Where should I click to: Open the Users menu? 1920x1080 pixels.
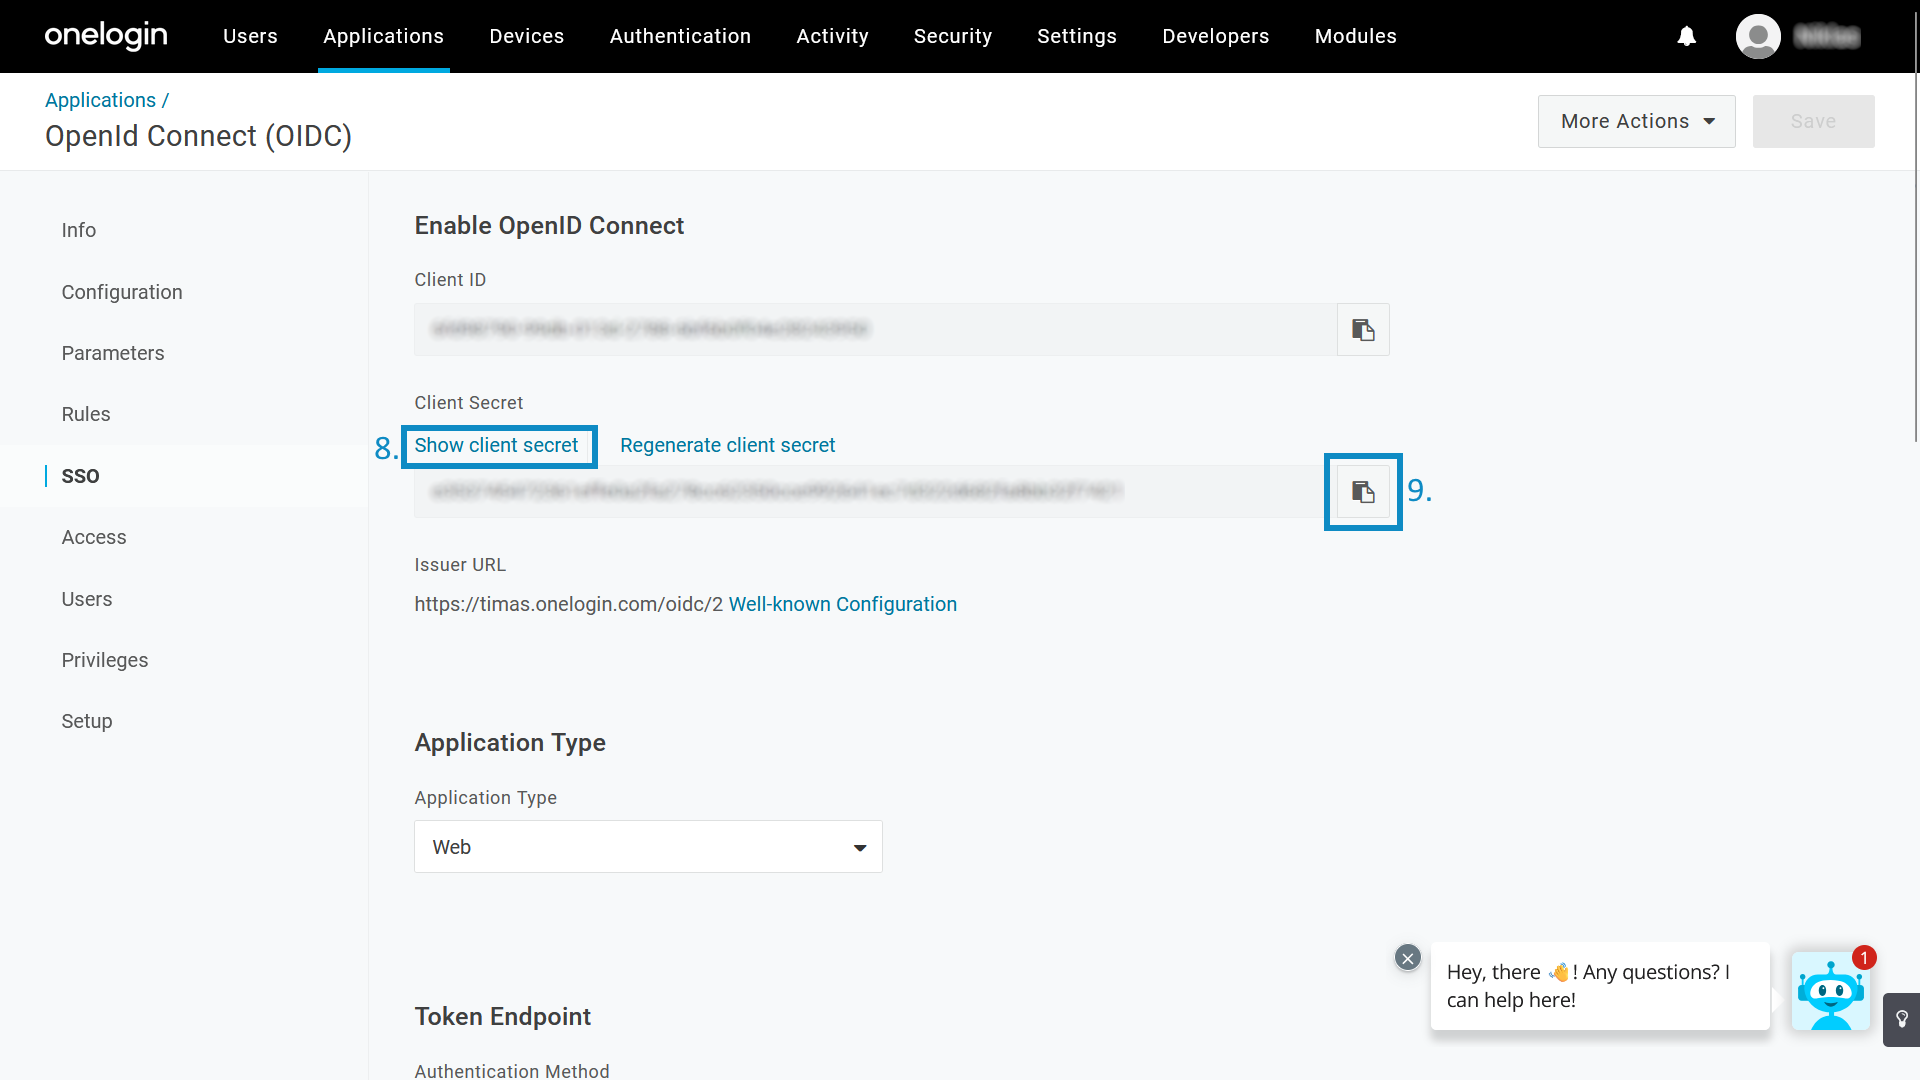point(250,36)
